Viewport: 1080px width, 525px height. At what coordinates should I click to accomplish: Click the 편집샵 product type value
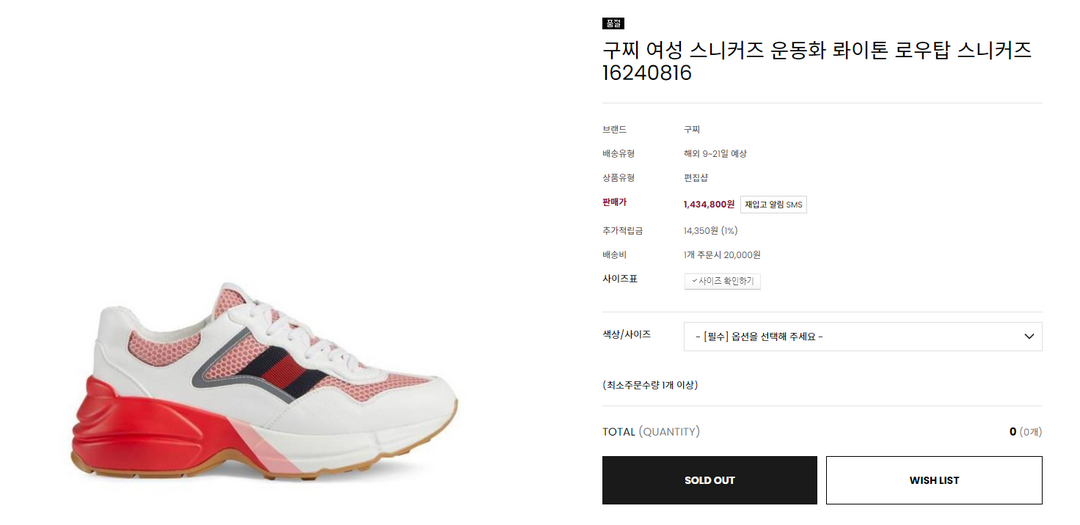pos(696,178)
